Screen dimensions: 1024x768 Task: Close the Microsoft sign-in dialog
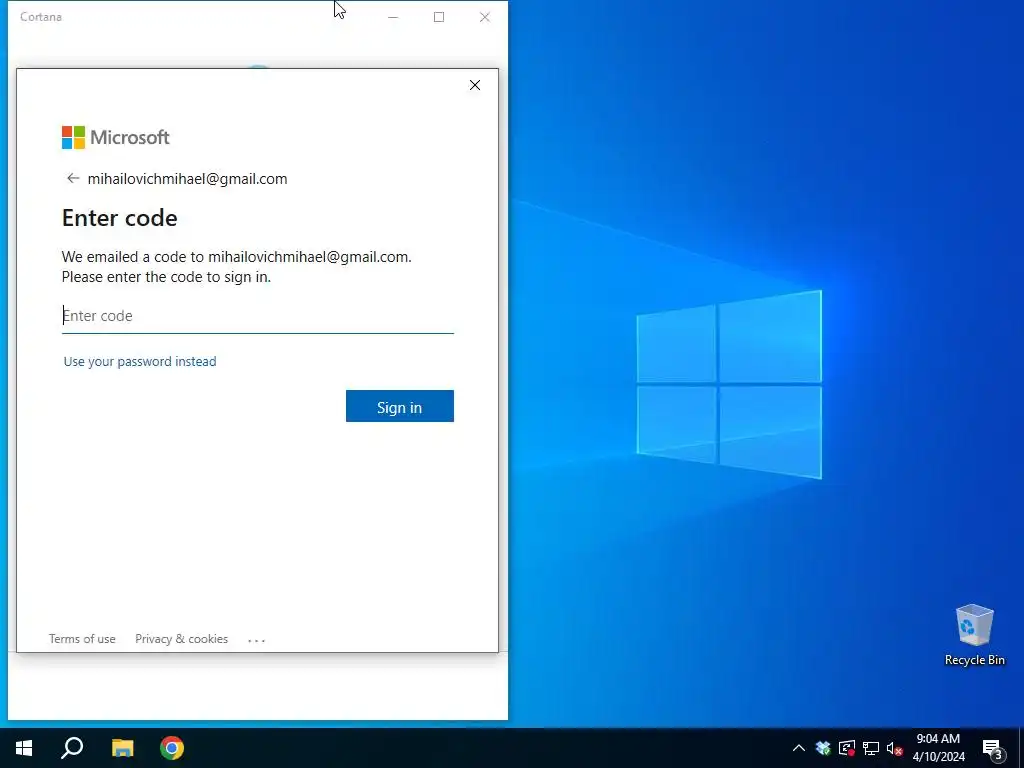click(475, 85)
